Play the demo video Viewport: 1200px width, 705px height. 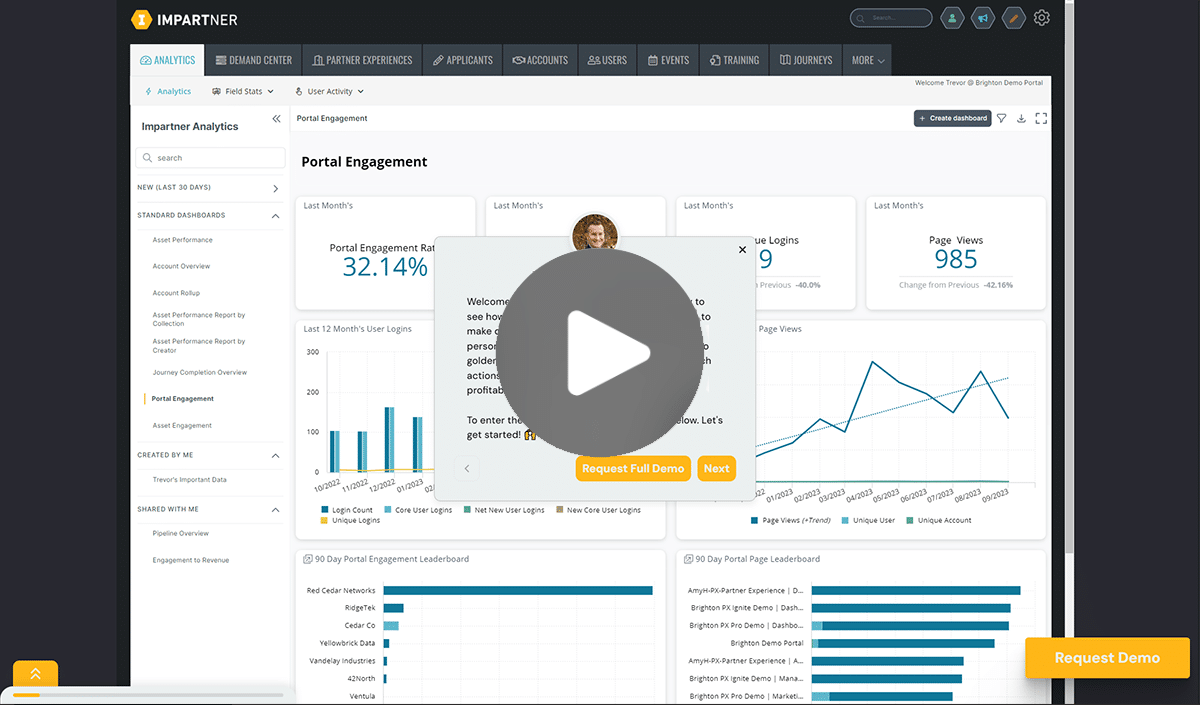click(599, 352)
